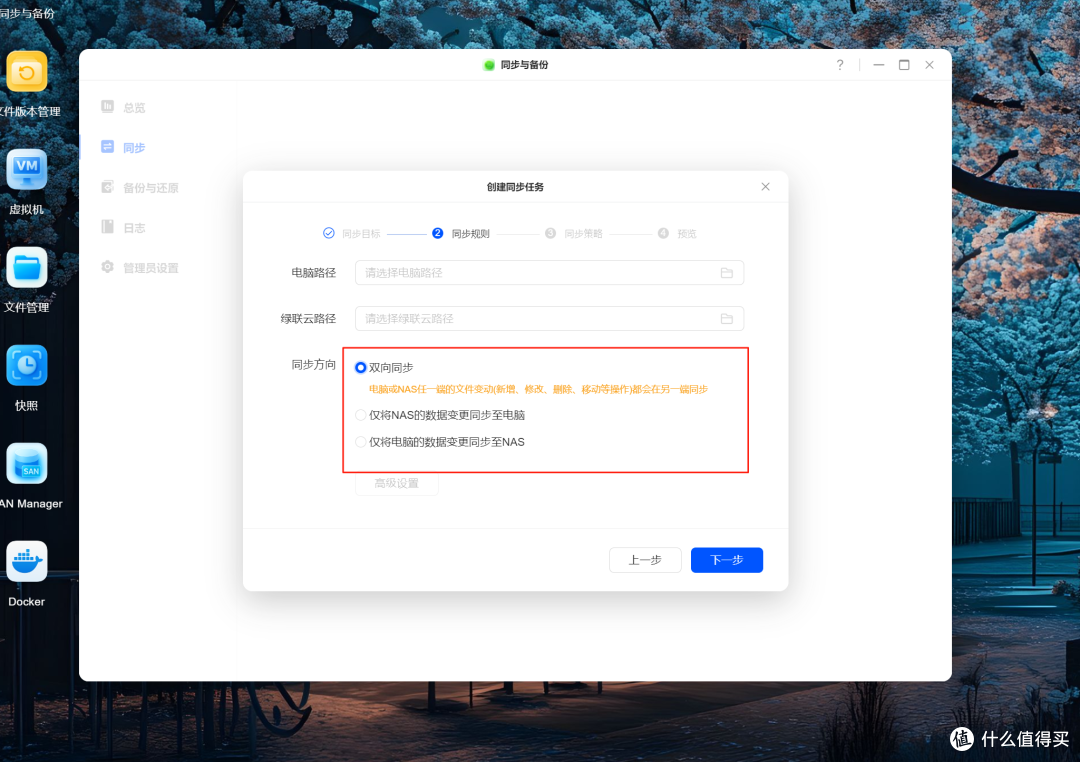Click the 请选择绿联云路径 input field
Image resolution: width=1080 pixels, height=762 pixels.
point(549,318)
